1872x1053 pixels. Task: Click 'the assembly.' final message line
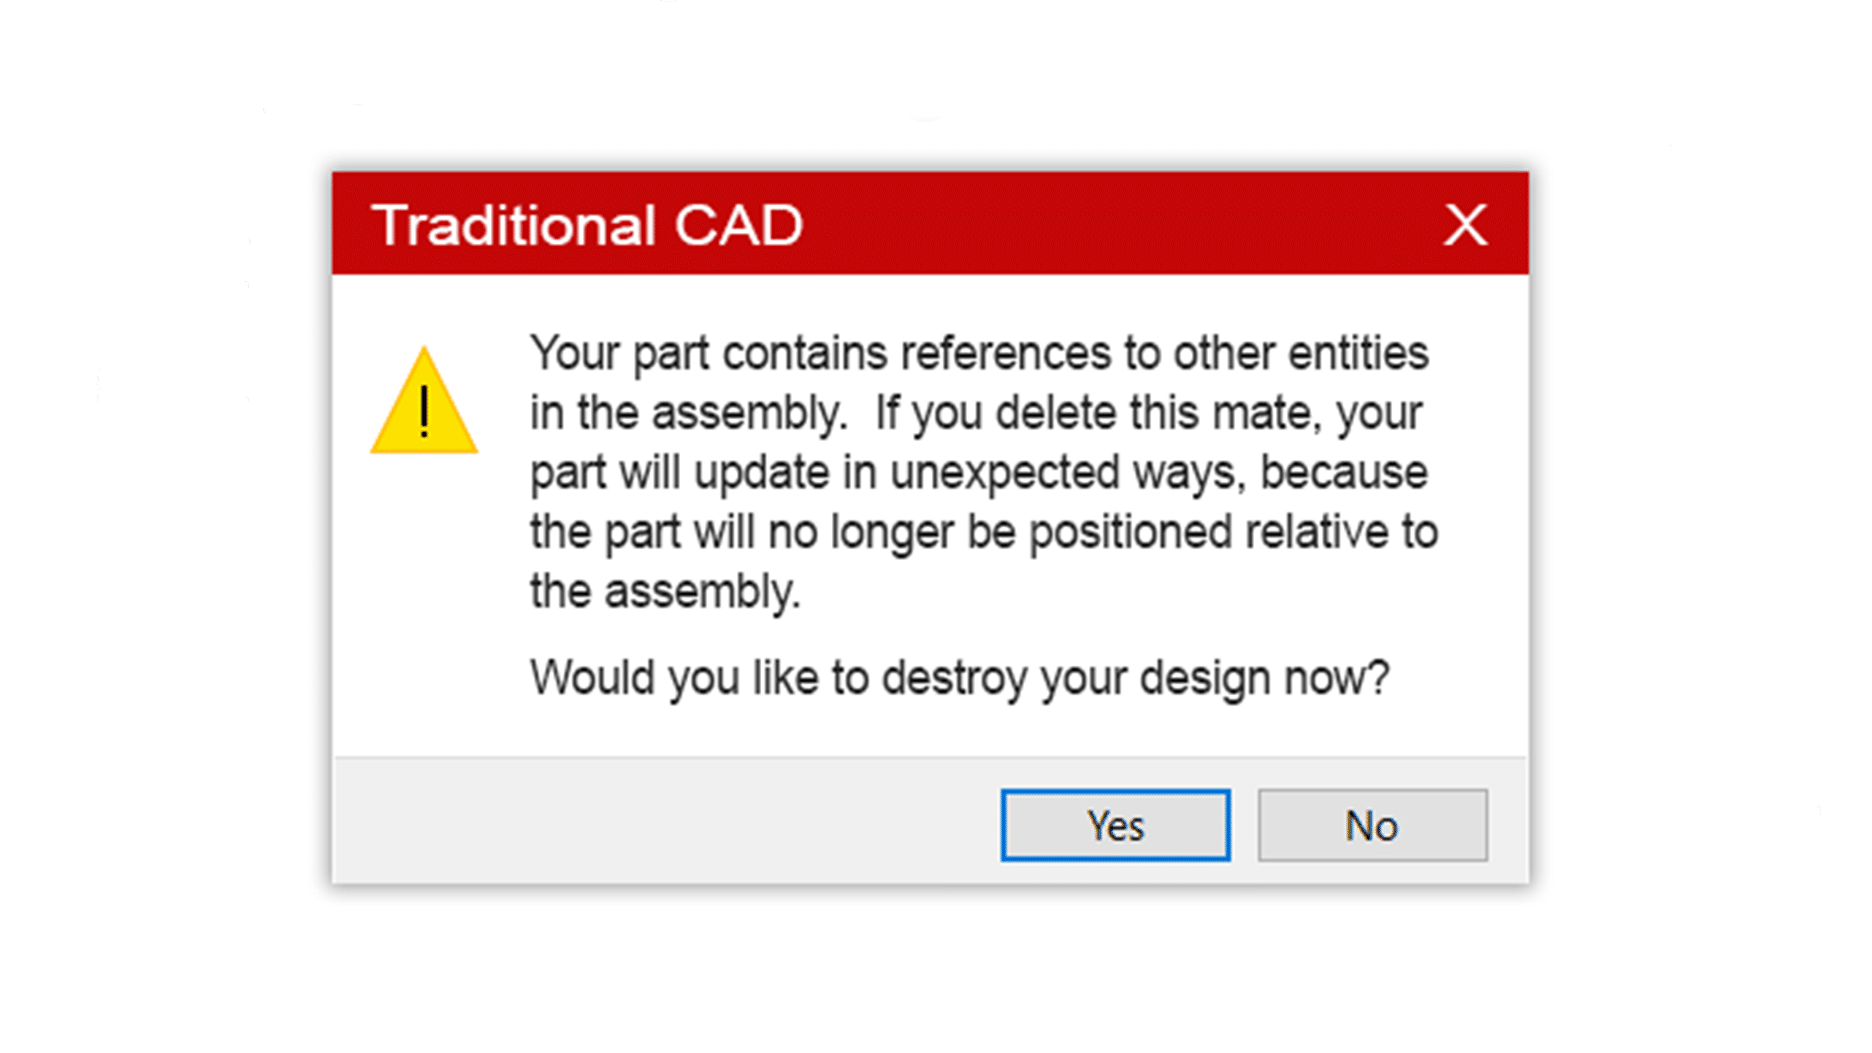(x=665, y=591)
